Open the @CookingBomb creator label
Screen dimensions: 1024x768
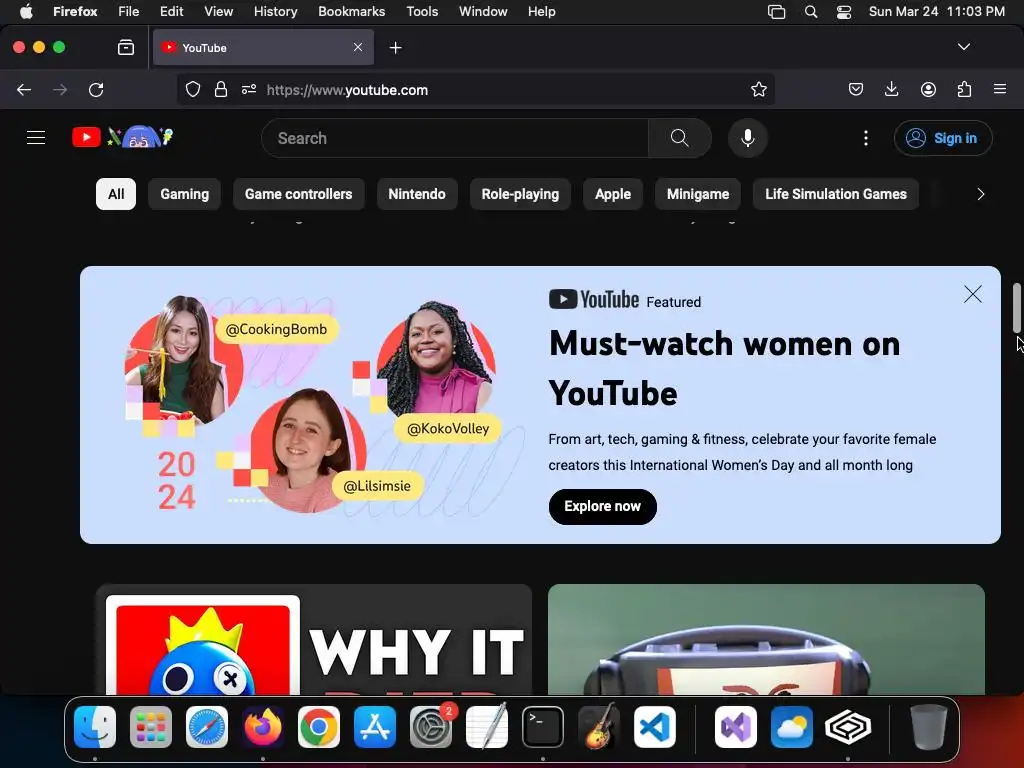tap(276, 329)
